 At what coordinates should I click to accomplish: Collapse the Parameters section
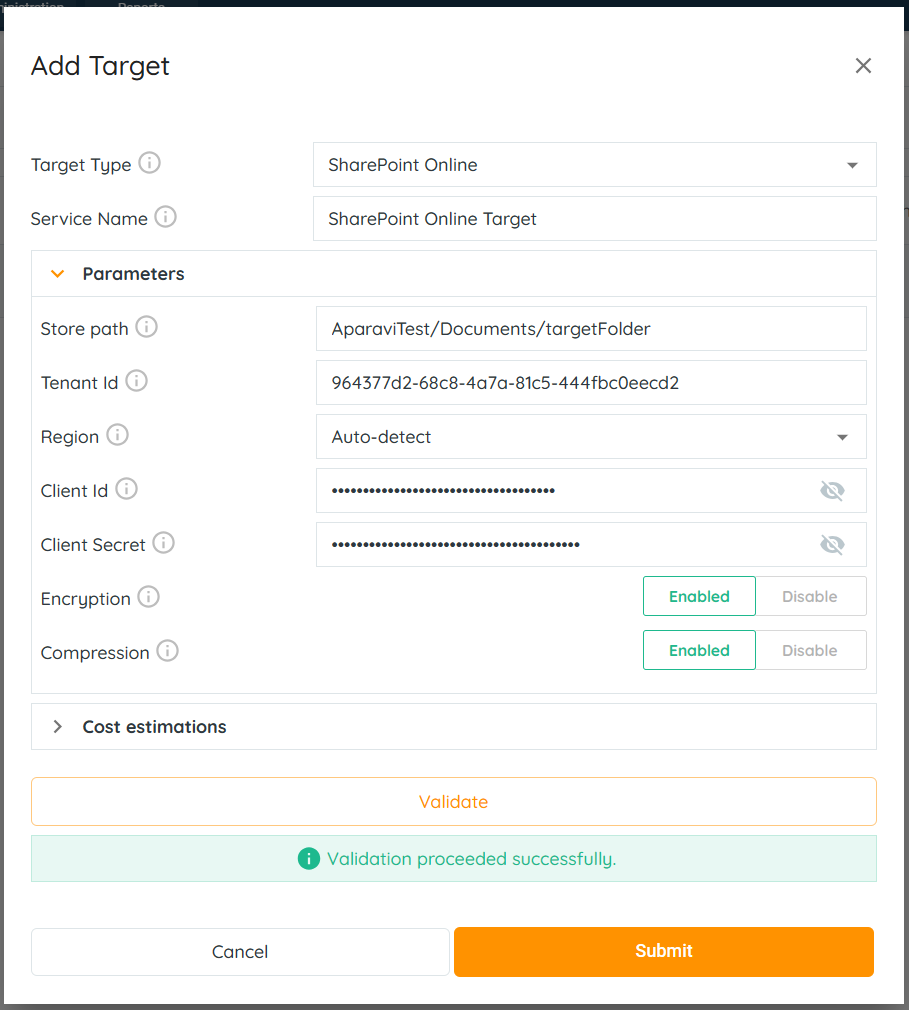[58, 274]
